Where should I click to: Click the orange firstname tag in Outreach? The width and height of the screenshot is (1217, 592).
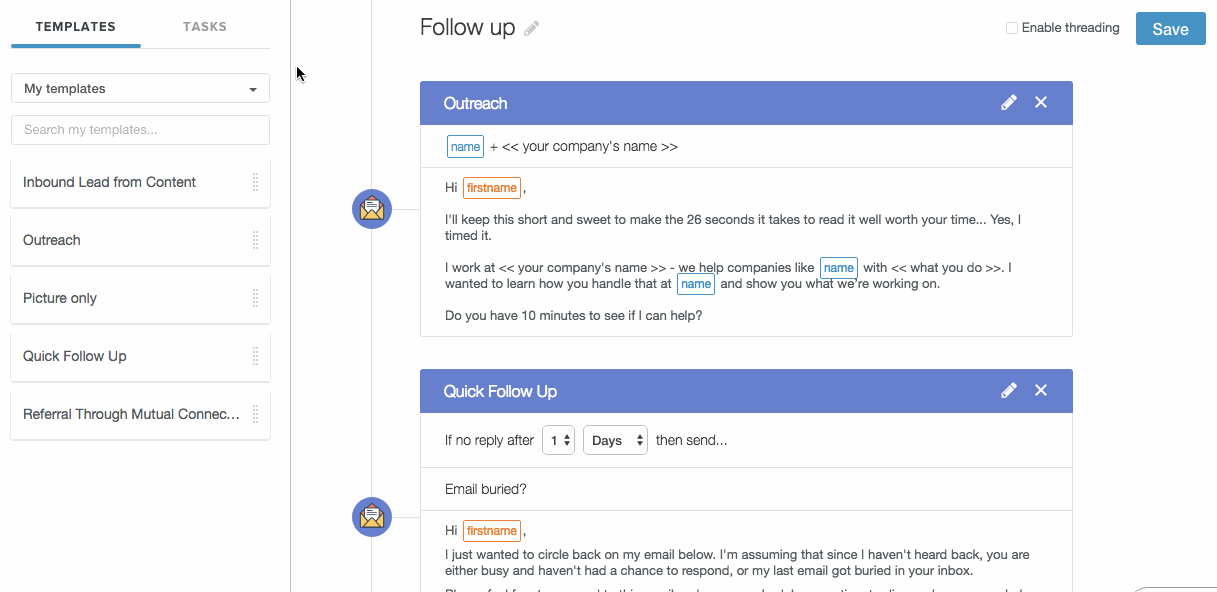pos(492,188)
